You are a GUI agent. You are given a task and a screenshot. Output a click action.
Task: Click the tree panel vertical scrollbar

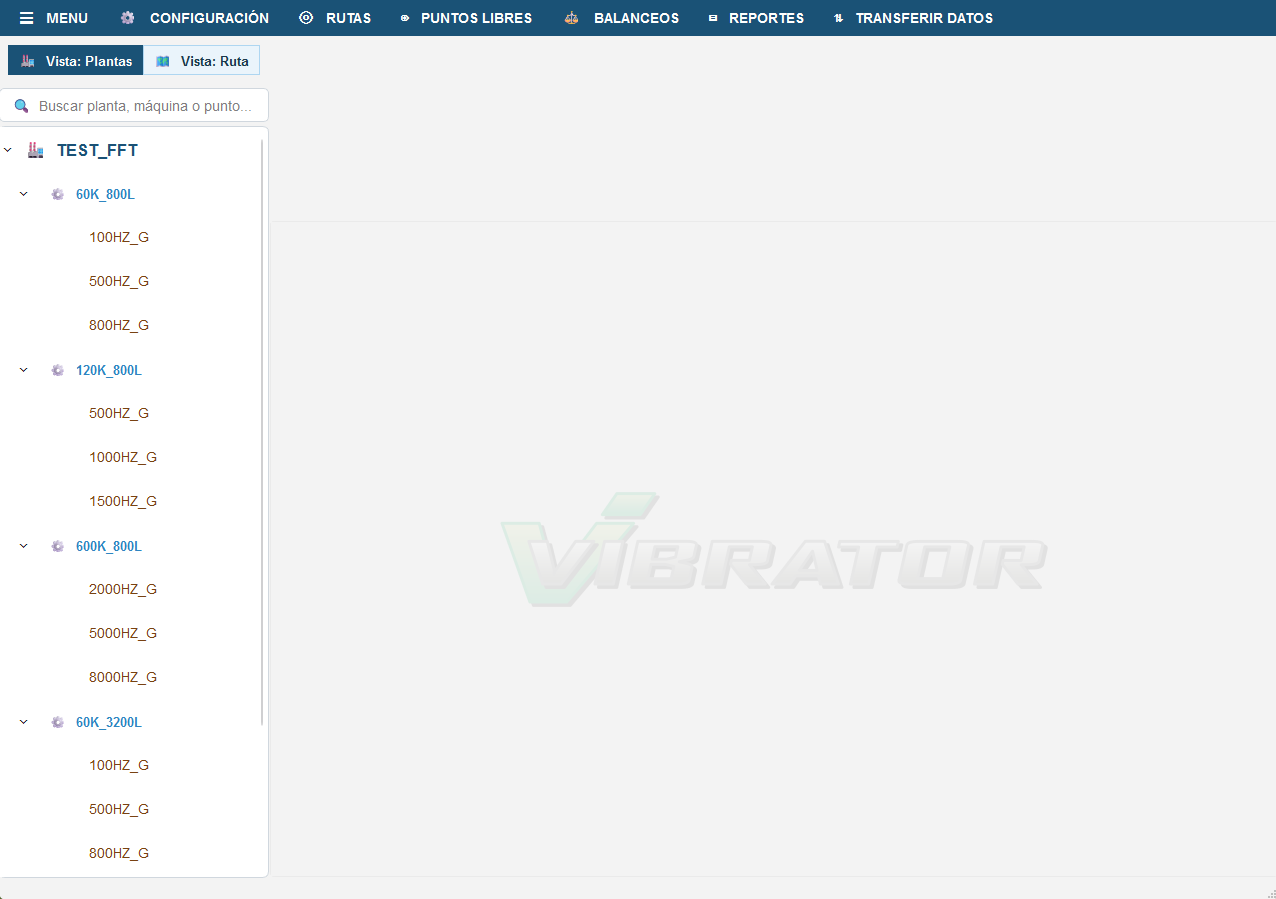[262, 432]
